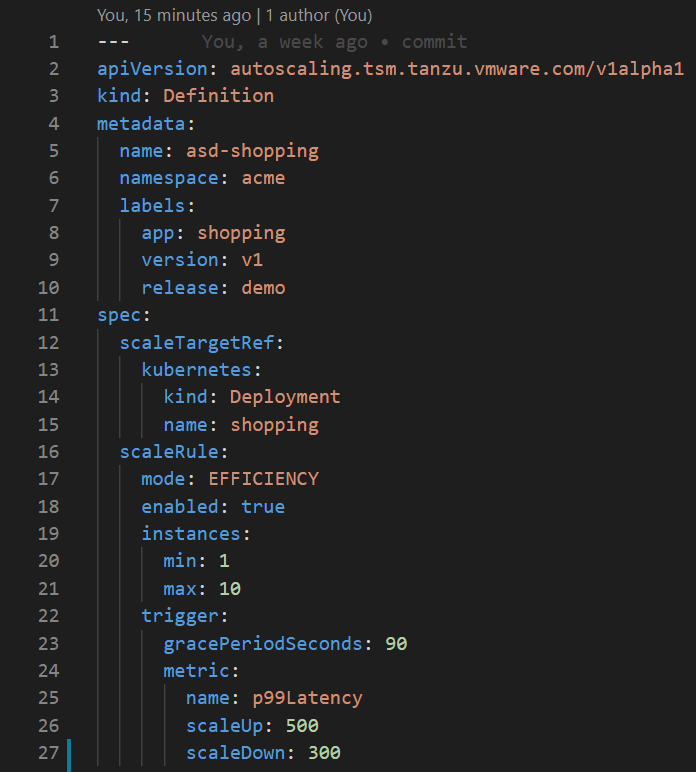The width and height of the screenshot is (696, 772).
Task: Click line number 1 in the gutter
Action: tap(53, 42)
